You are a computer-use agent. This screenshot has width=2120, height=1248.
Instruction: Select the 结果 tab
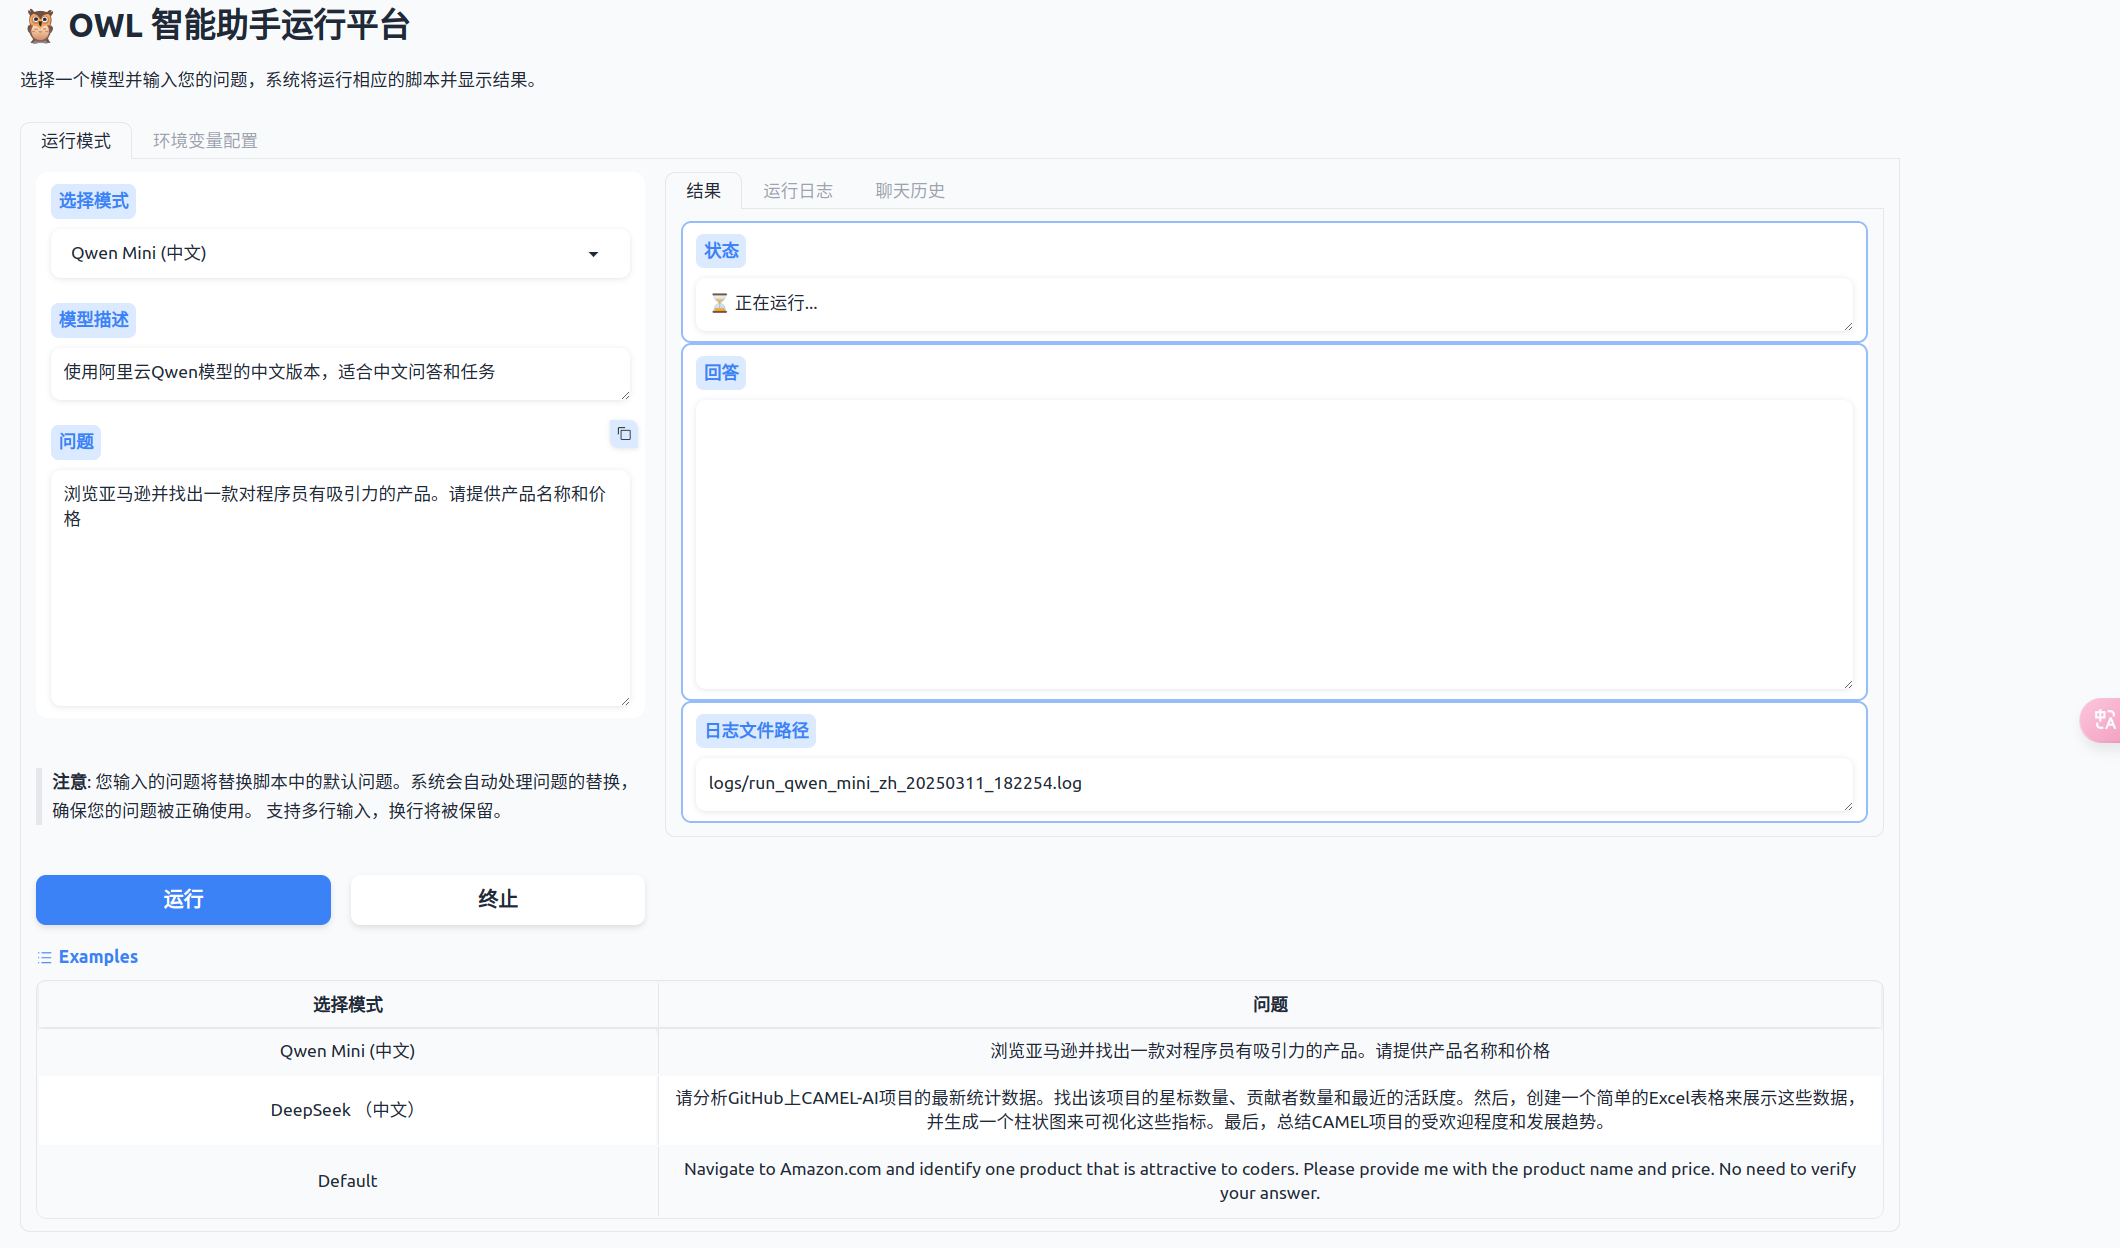pos(703,191)
